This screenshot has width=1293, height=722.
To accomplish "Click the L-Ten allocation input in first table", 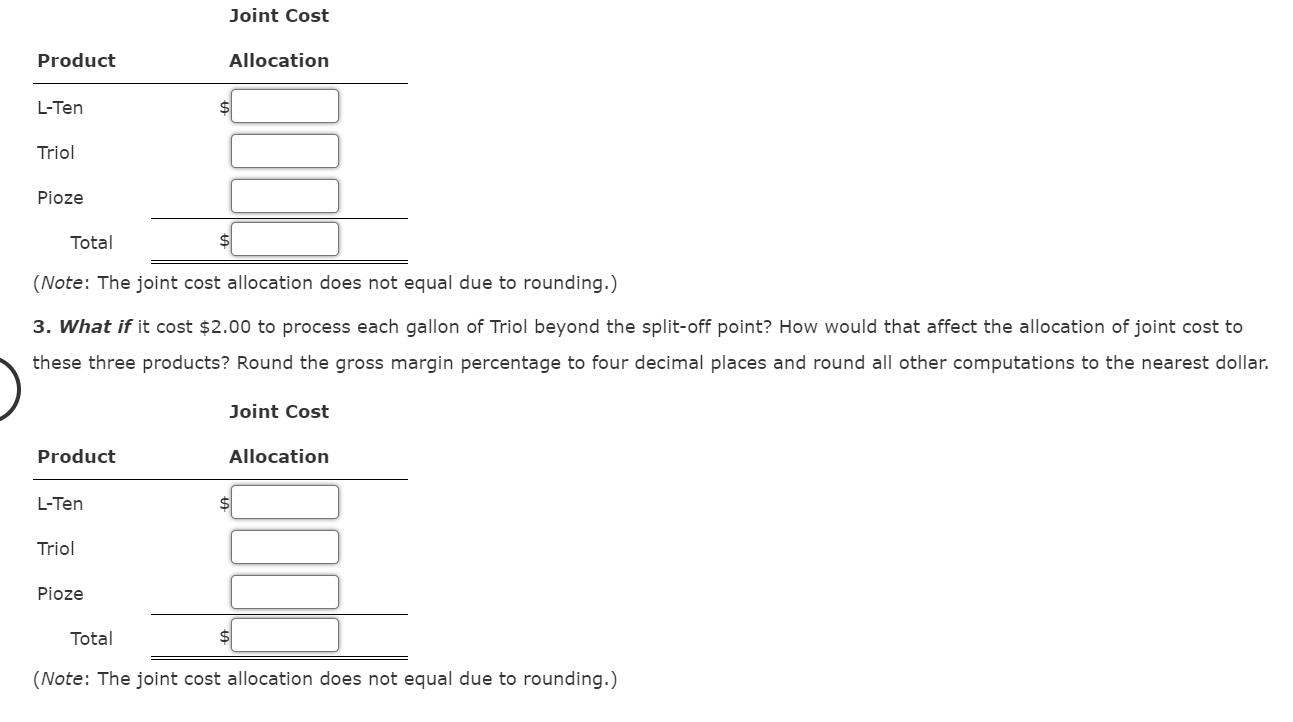I will (x=284, y=106).
